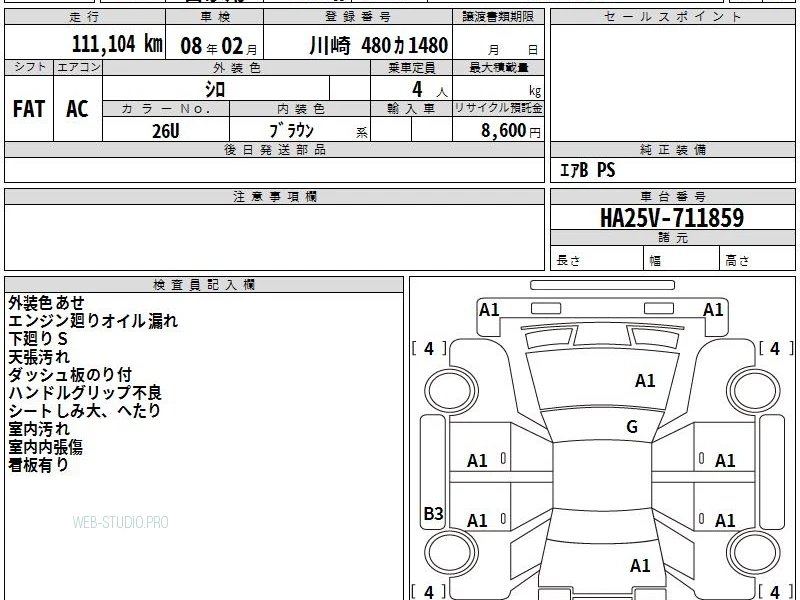Click the "乗車定員" header
The height and width of the screenshot is (600, 800).
[412, 68]
